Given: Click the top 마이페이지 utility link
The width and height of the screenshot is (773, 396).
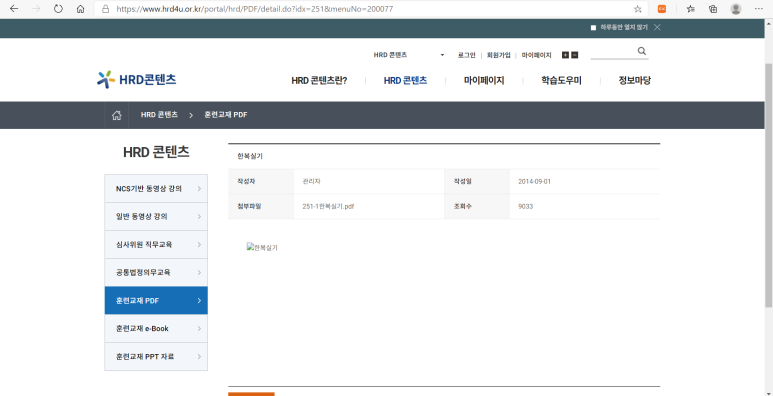Looking at the screenshot, I should (x=536, y=55).
